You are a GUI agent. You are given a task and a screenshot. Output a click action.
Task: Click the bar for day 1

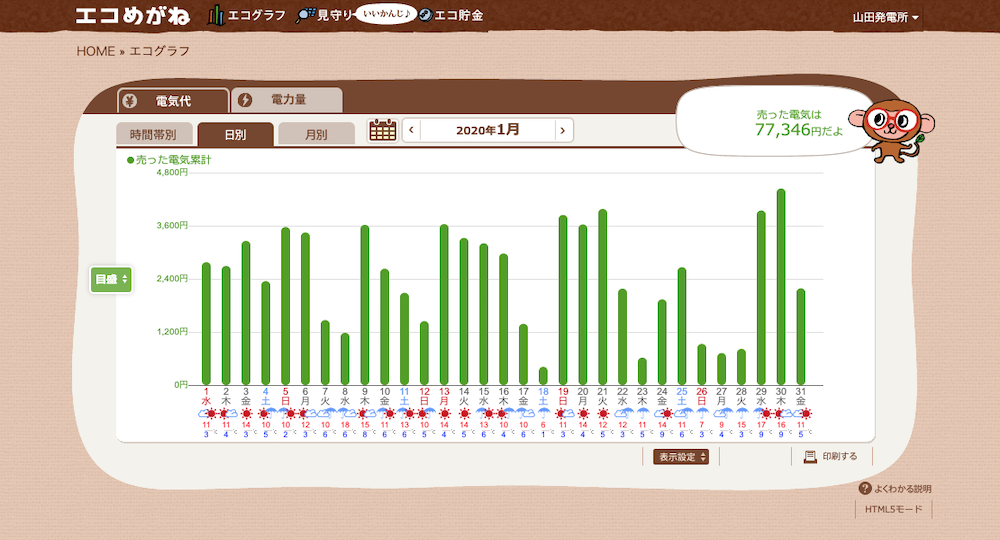(206, 324)
